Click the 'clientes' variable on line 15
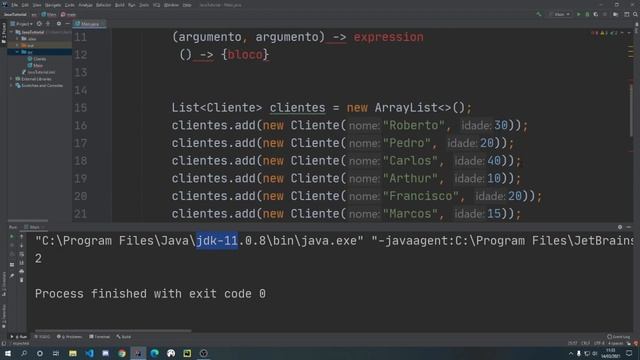640x360 pixels. click(297, 108)
